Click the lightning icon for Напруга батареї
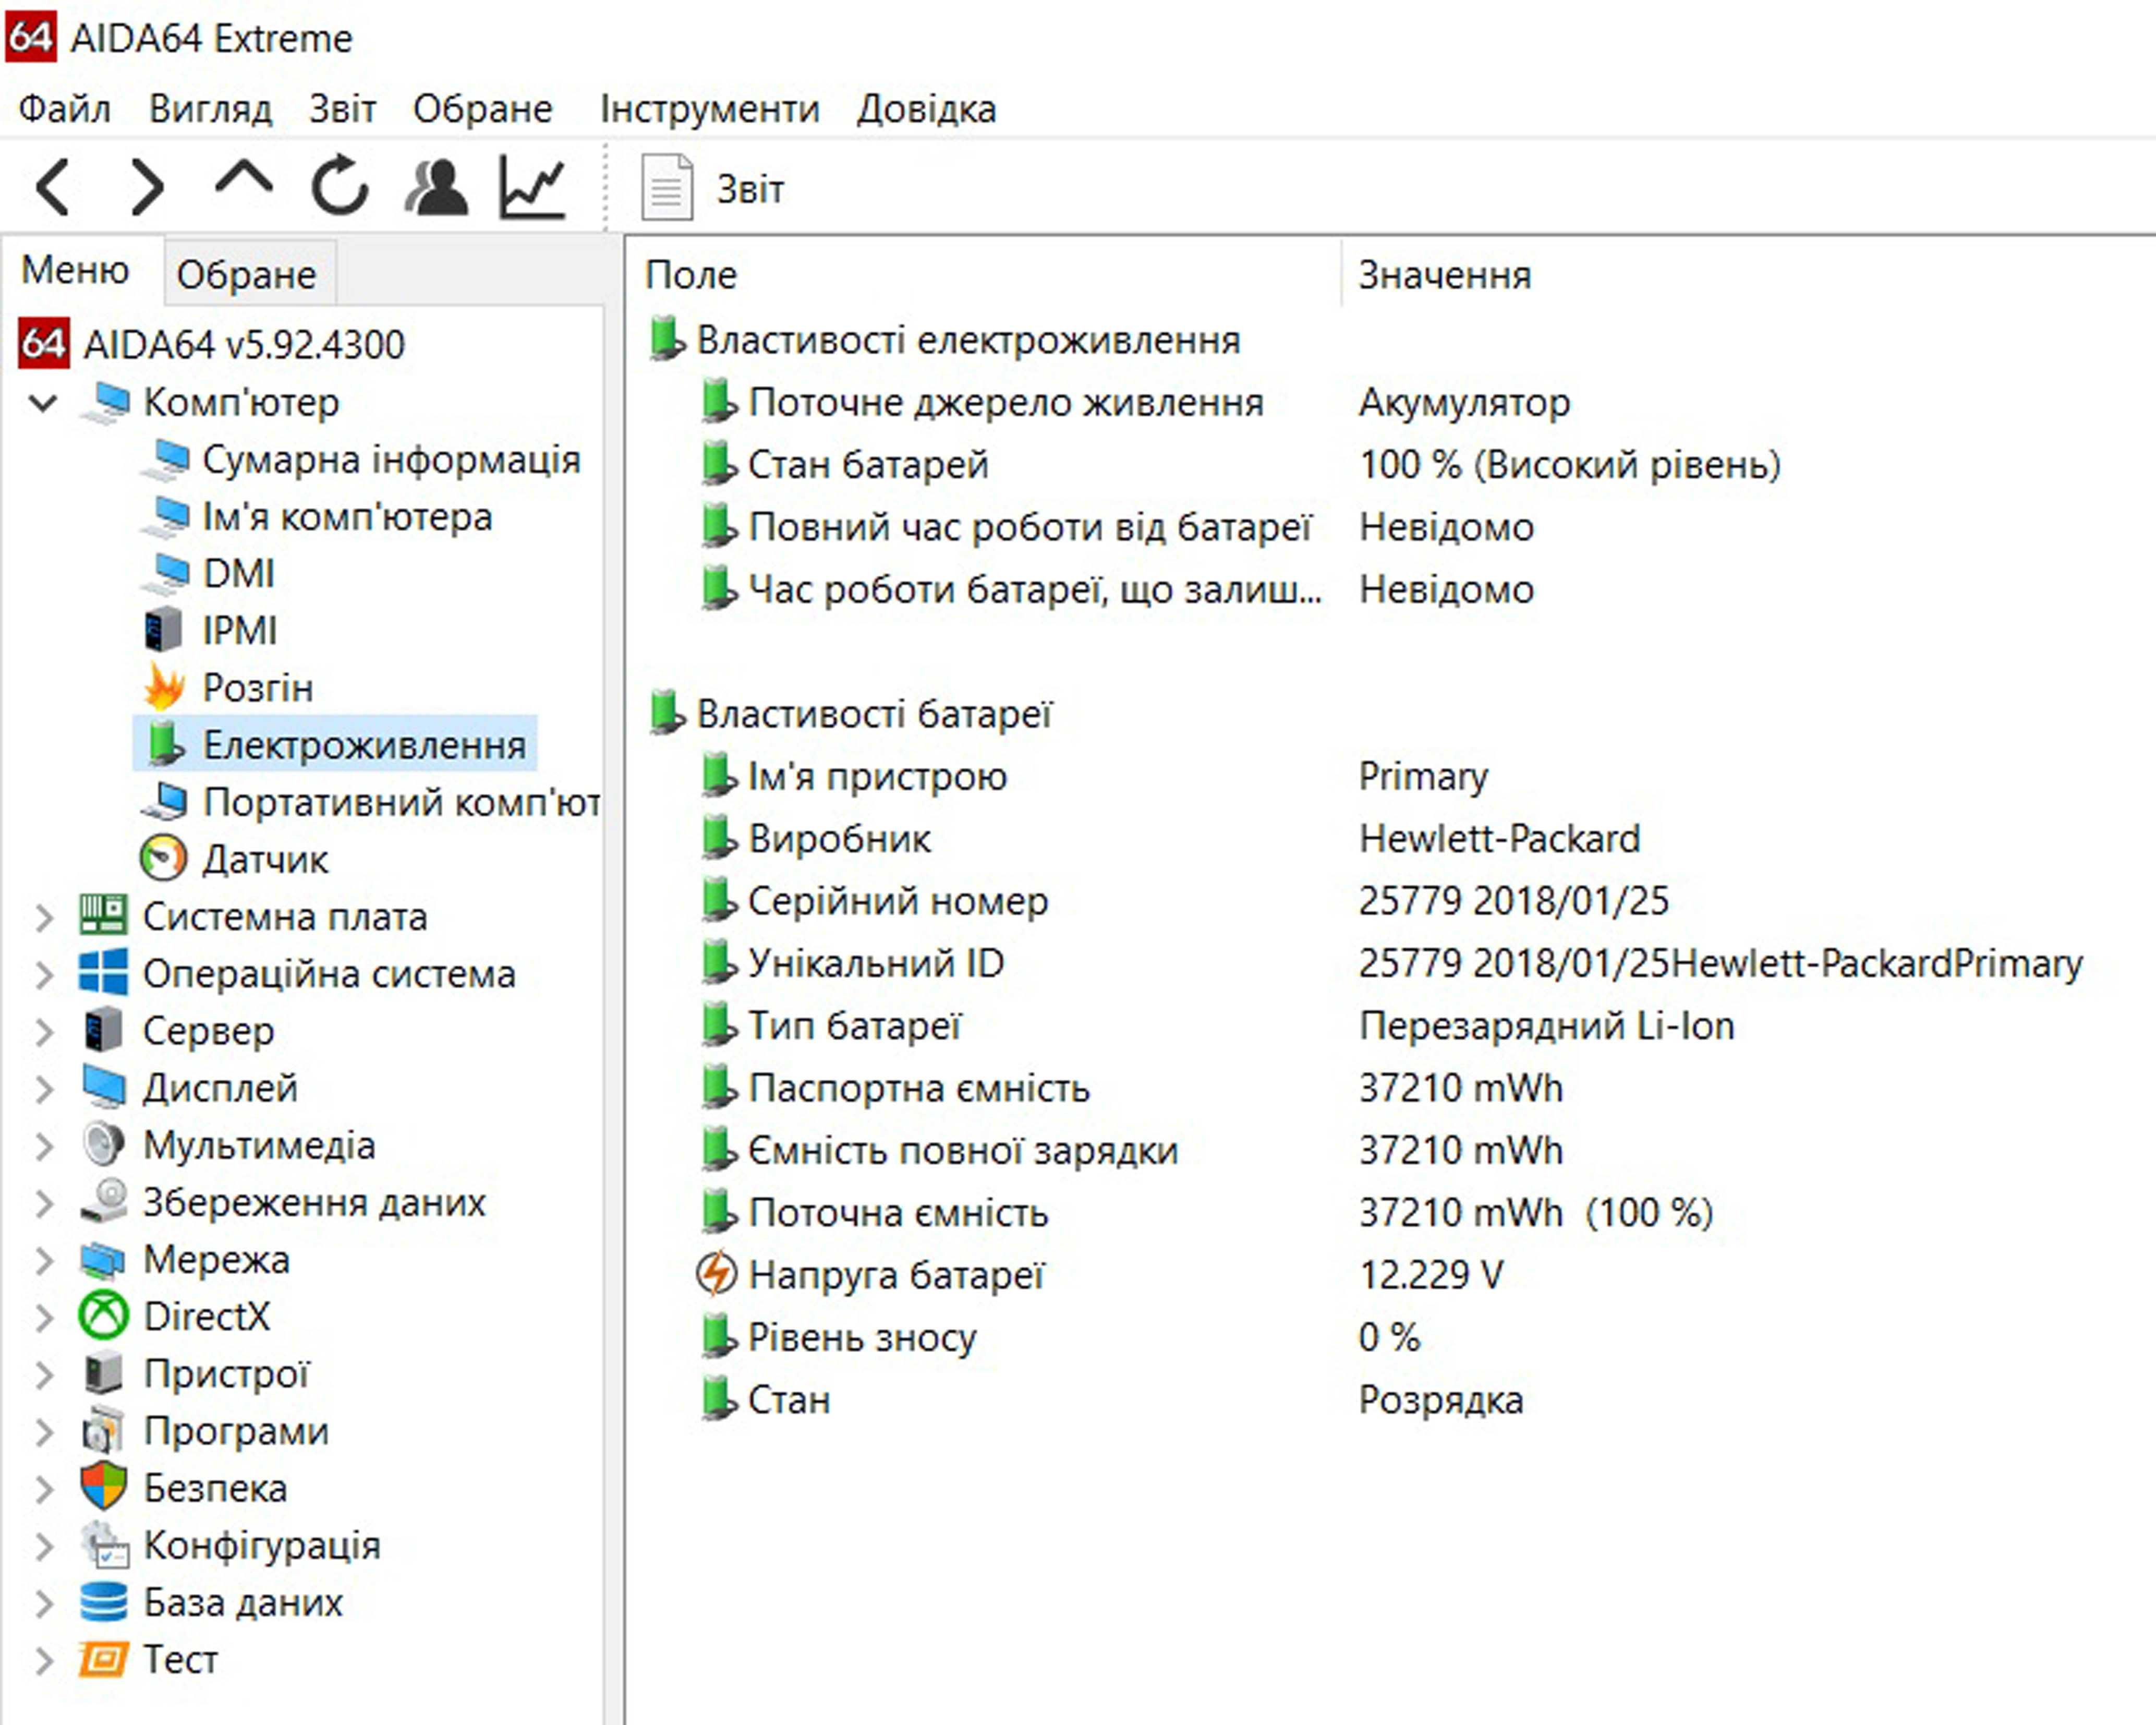Screen dimensions: 2156x1725 tap(716, 1274)
